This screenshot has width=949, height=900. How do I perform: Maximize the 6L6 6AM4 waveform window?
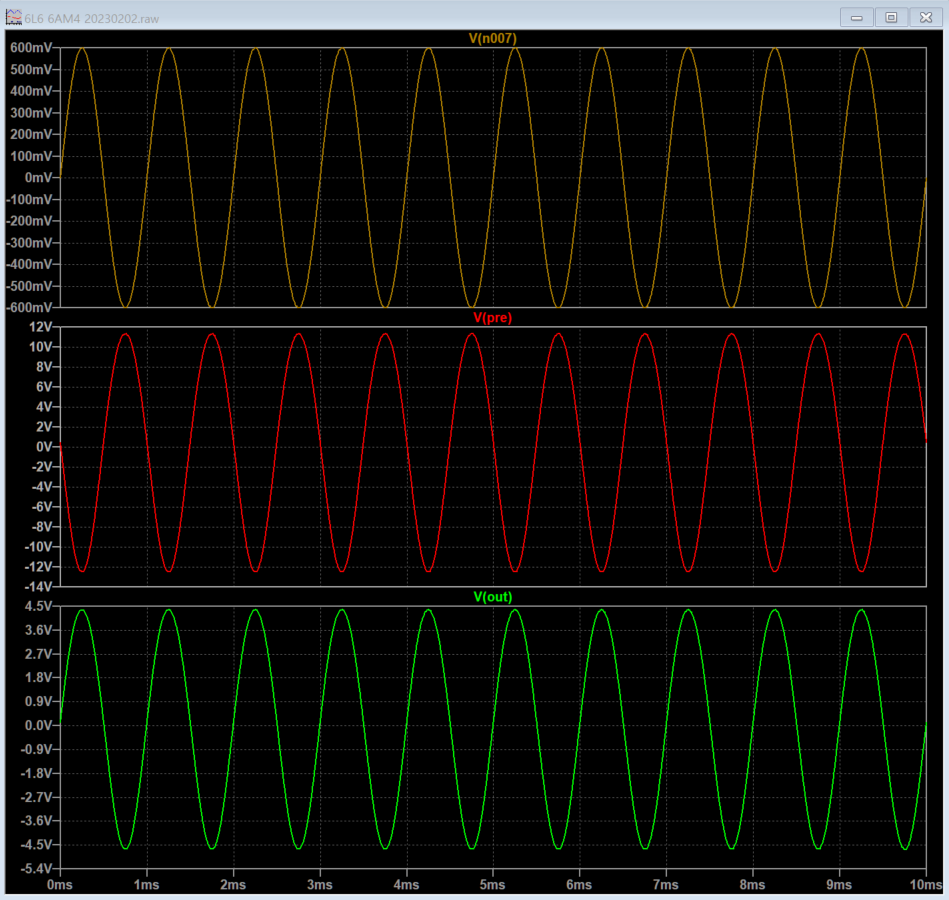point(891,18)
